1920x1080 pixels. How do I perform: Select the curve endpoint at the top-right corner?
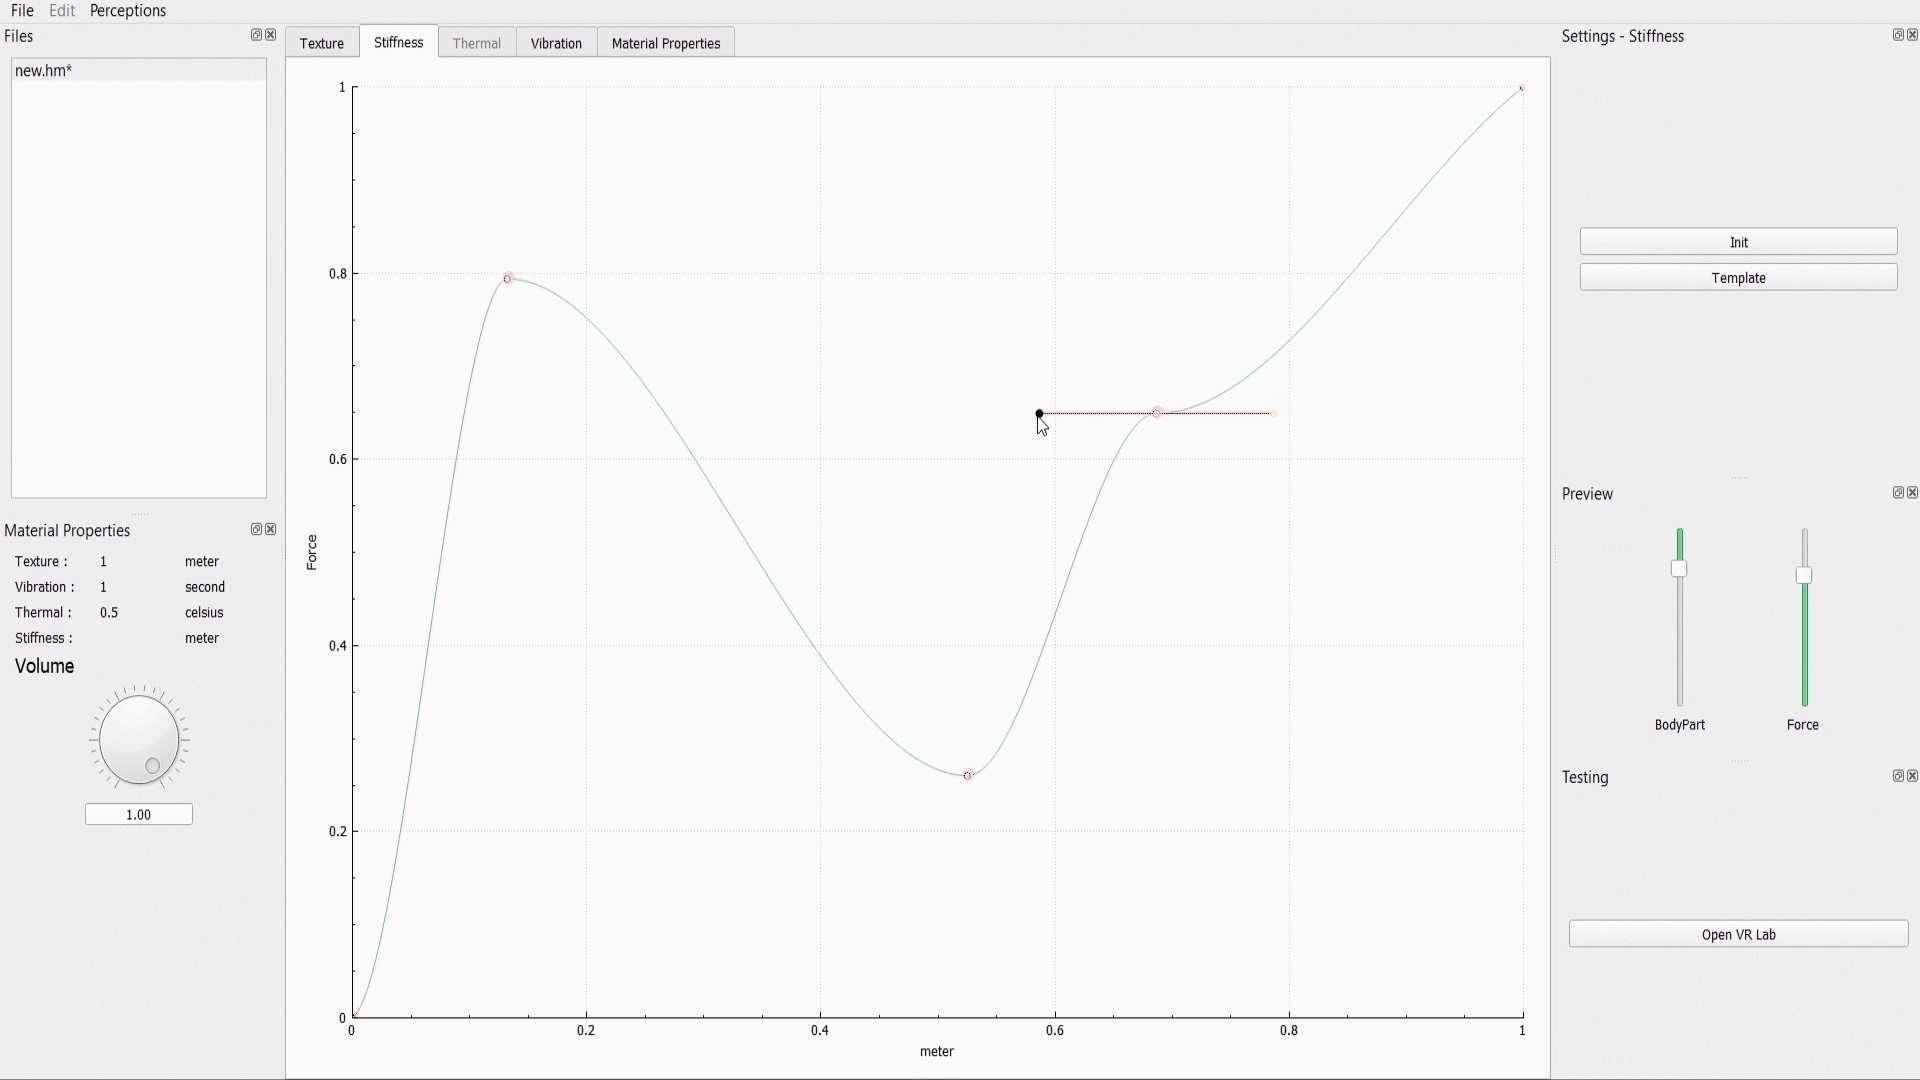tap(1522, 88)
